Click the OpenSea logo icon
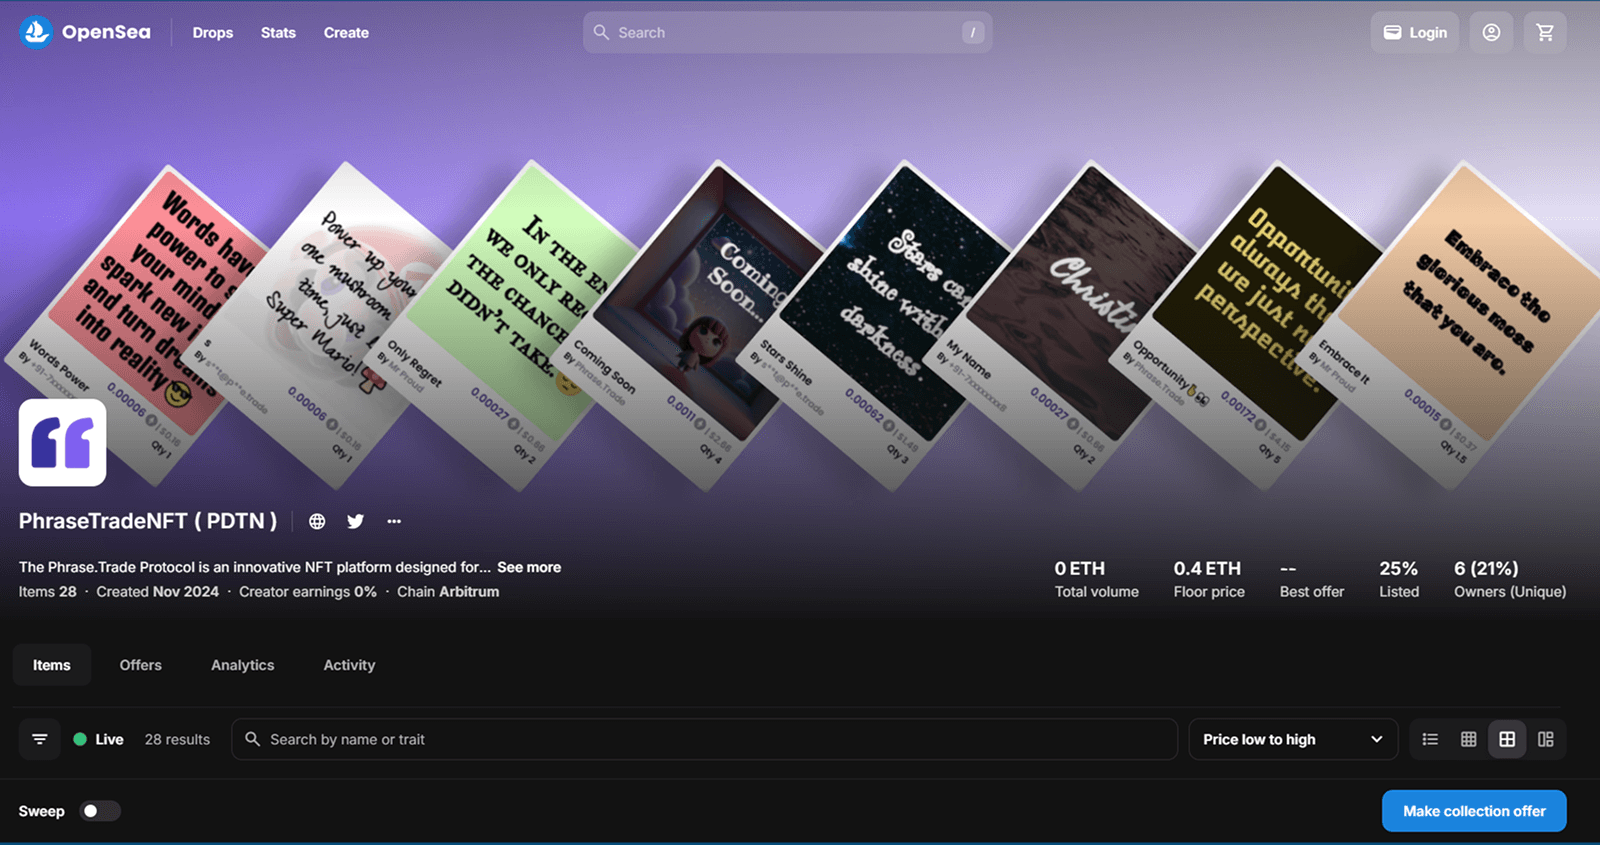The image size is (1600, 845). 36,32
